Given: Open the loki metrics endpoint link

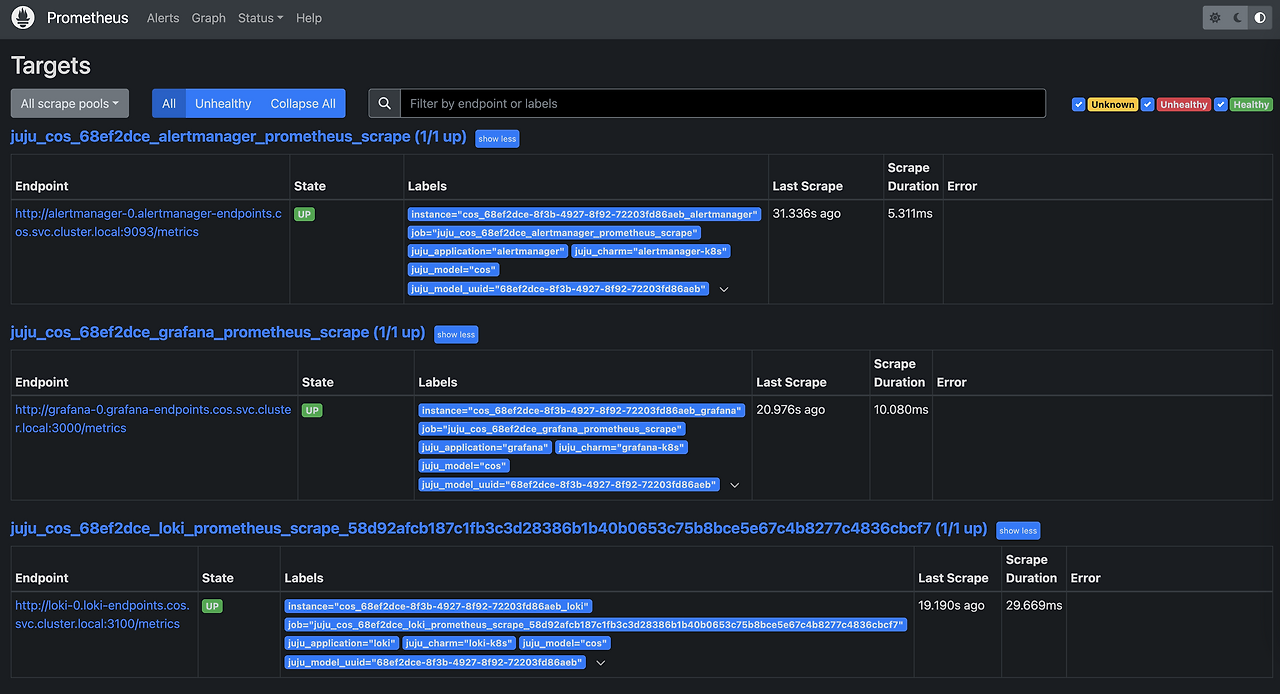Looking at the screenshot, I should (x=102, y=615).
